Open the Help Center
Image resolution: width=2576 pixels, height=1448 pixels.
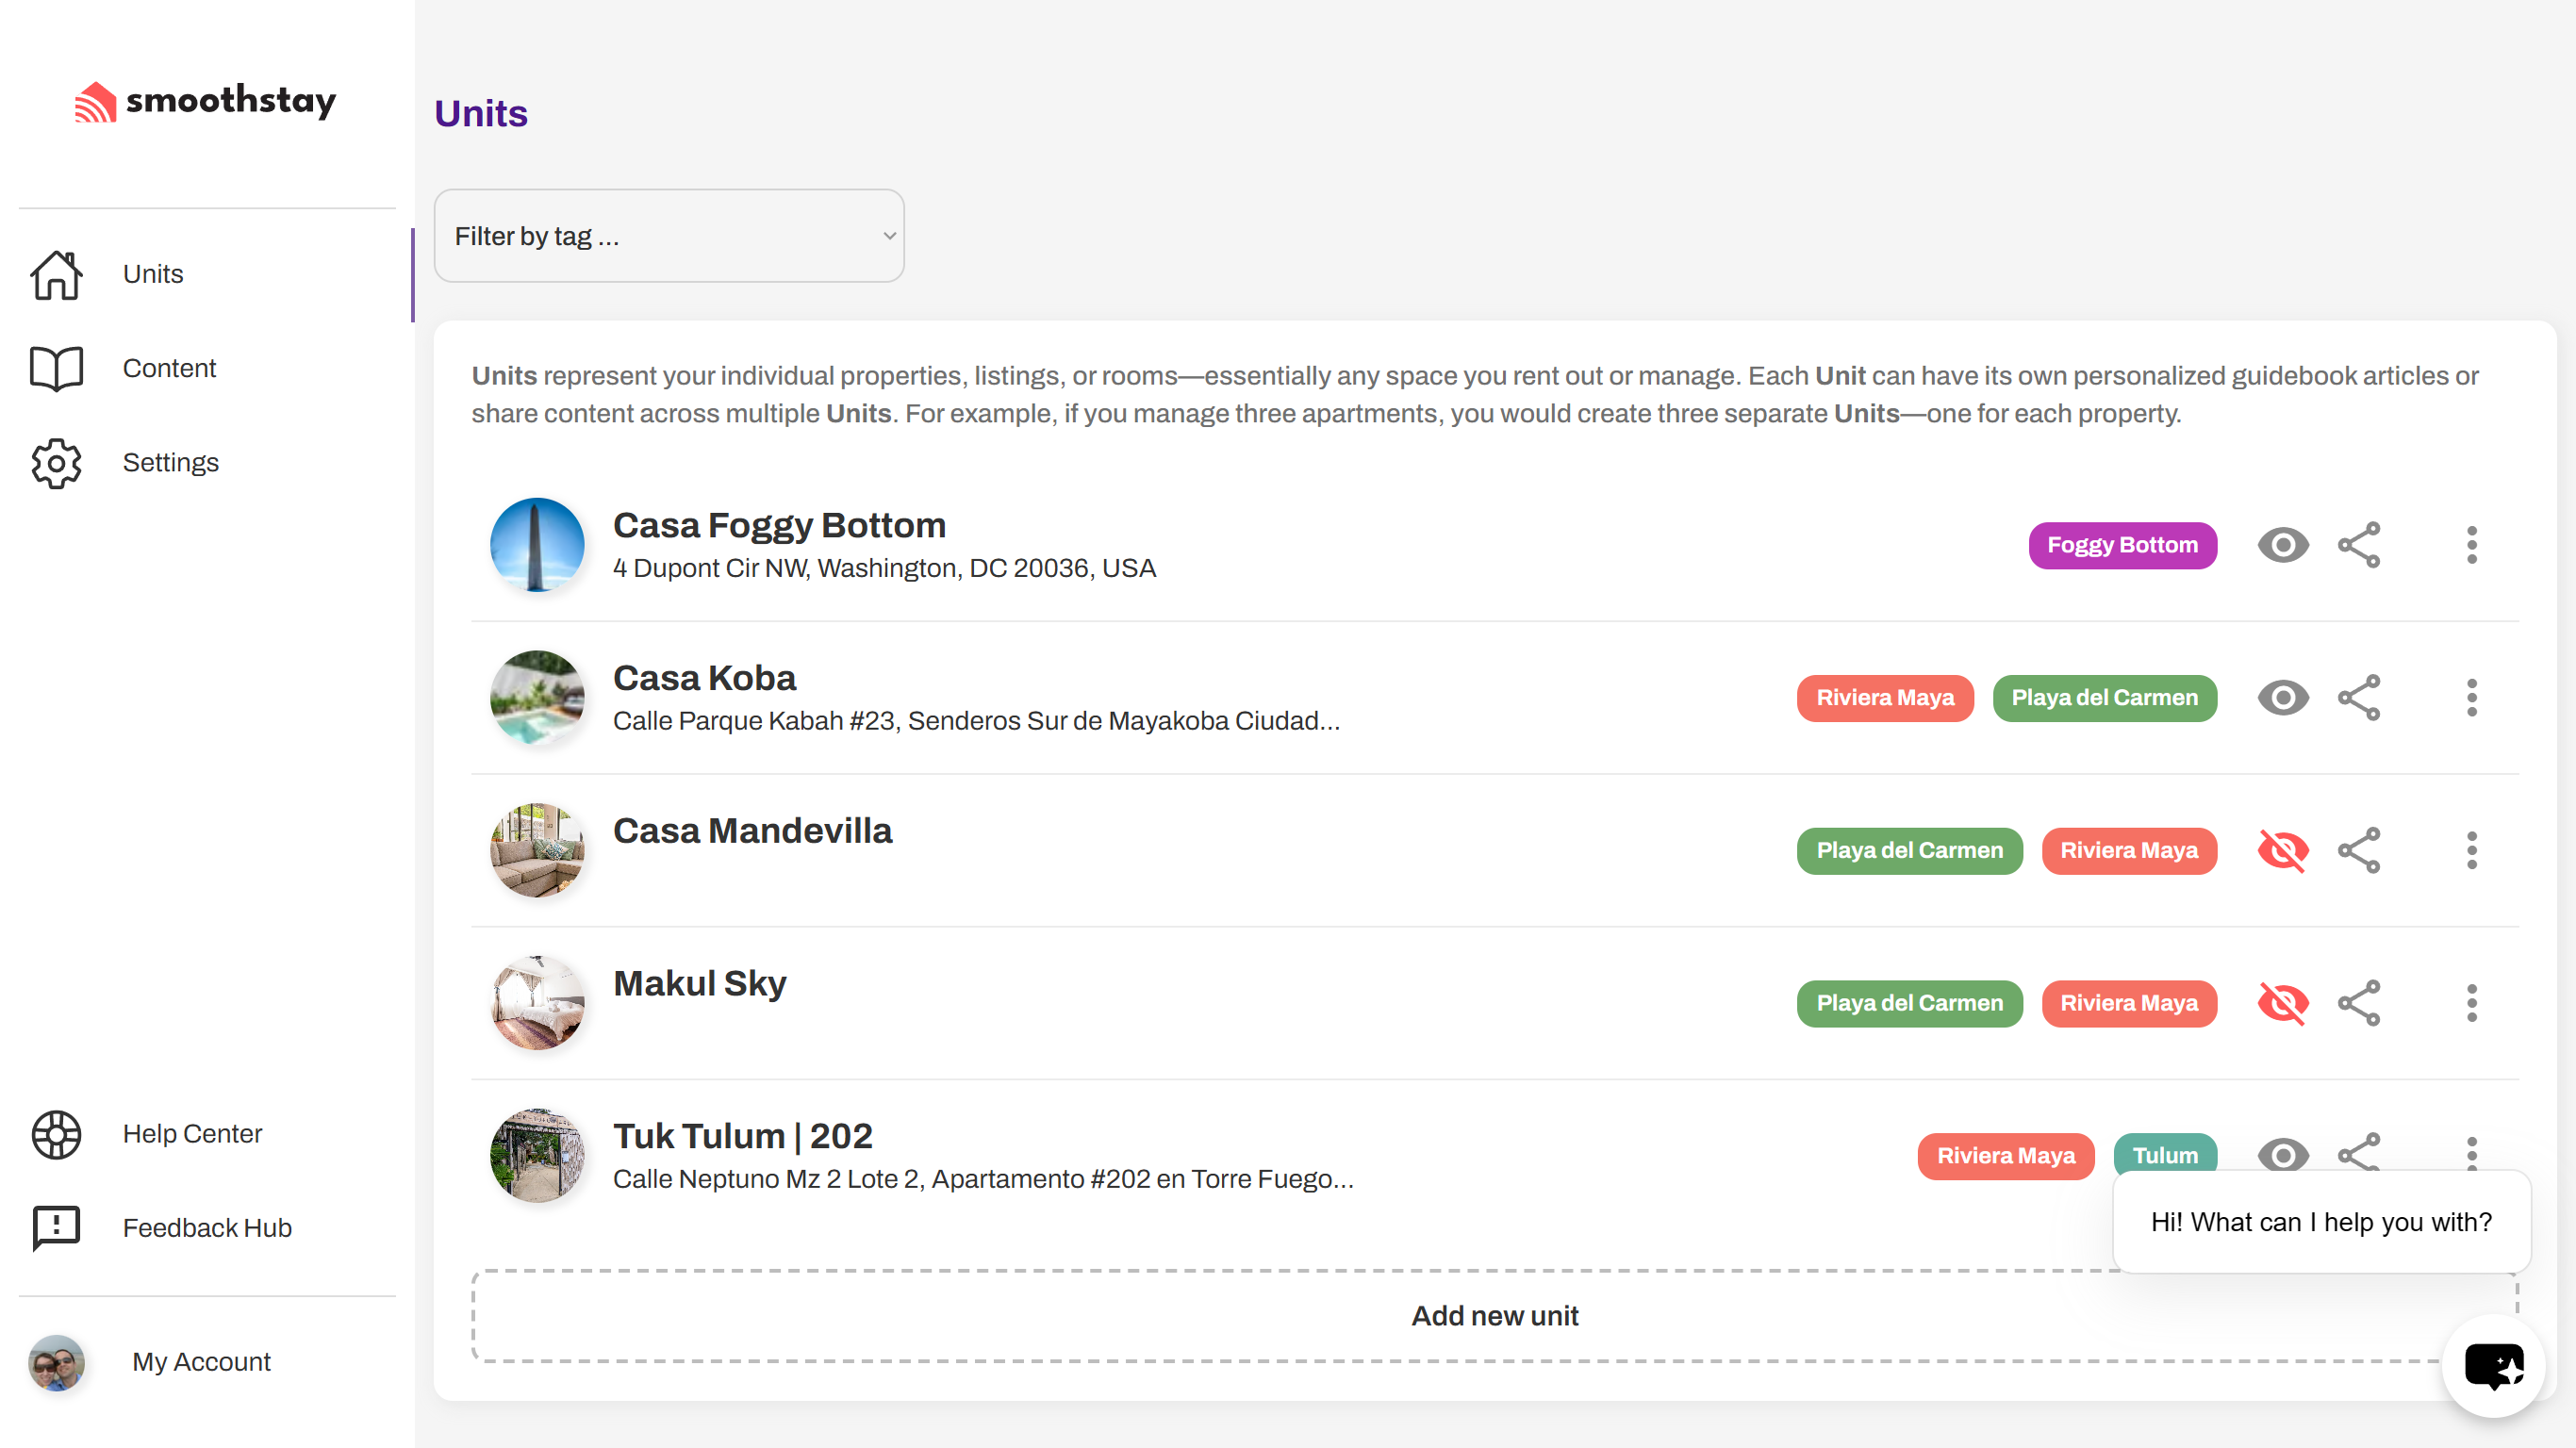click(x=191, y=1133)
